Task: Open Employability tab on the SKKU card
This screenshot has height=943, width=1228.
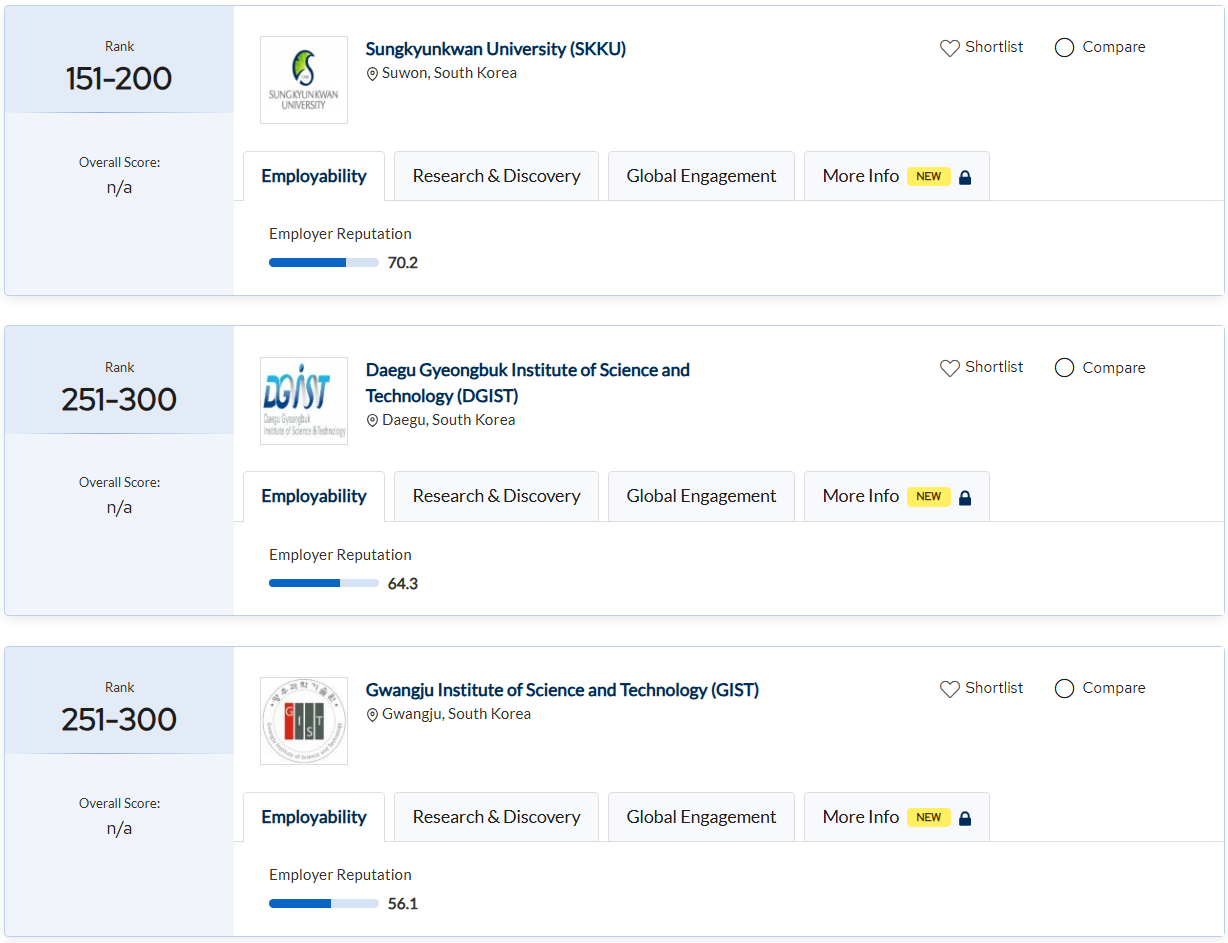Action: click(x=314, y=176)
